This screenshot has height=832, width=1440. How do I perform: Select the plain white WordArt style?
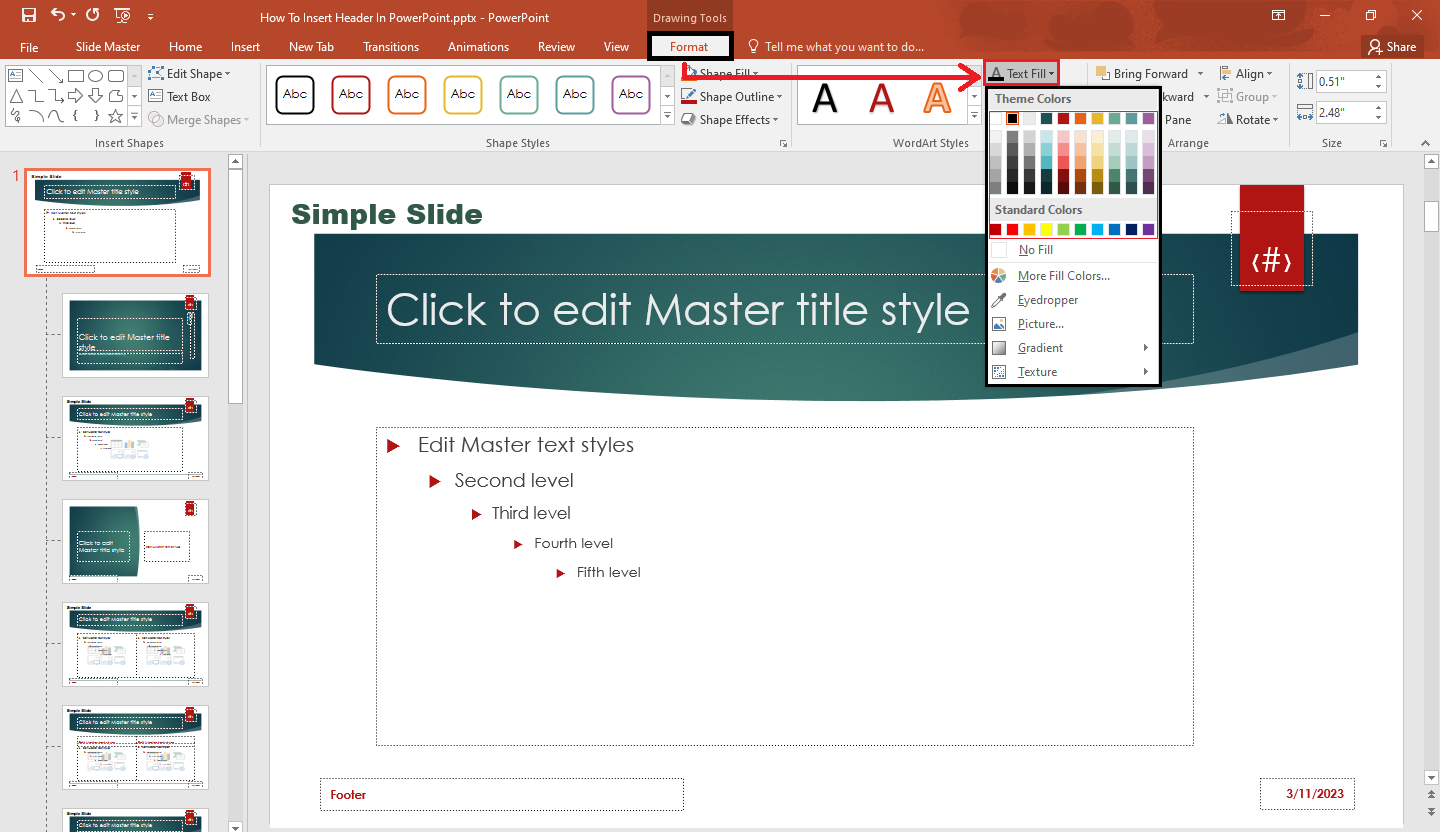[x=825, y=99]
